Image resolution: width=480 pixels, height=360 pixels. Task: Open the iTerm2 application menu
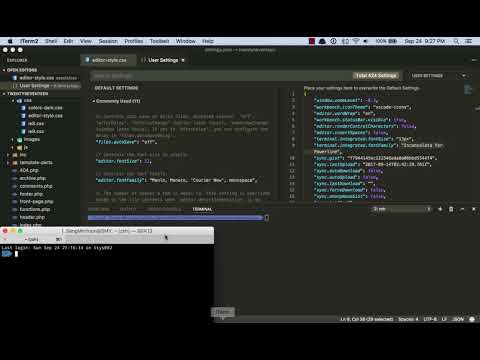click(x=29, y=41)
